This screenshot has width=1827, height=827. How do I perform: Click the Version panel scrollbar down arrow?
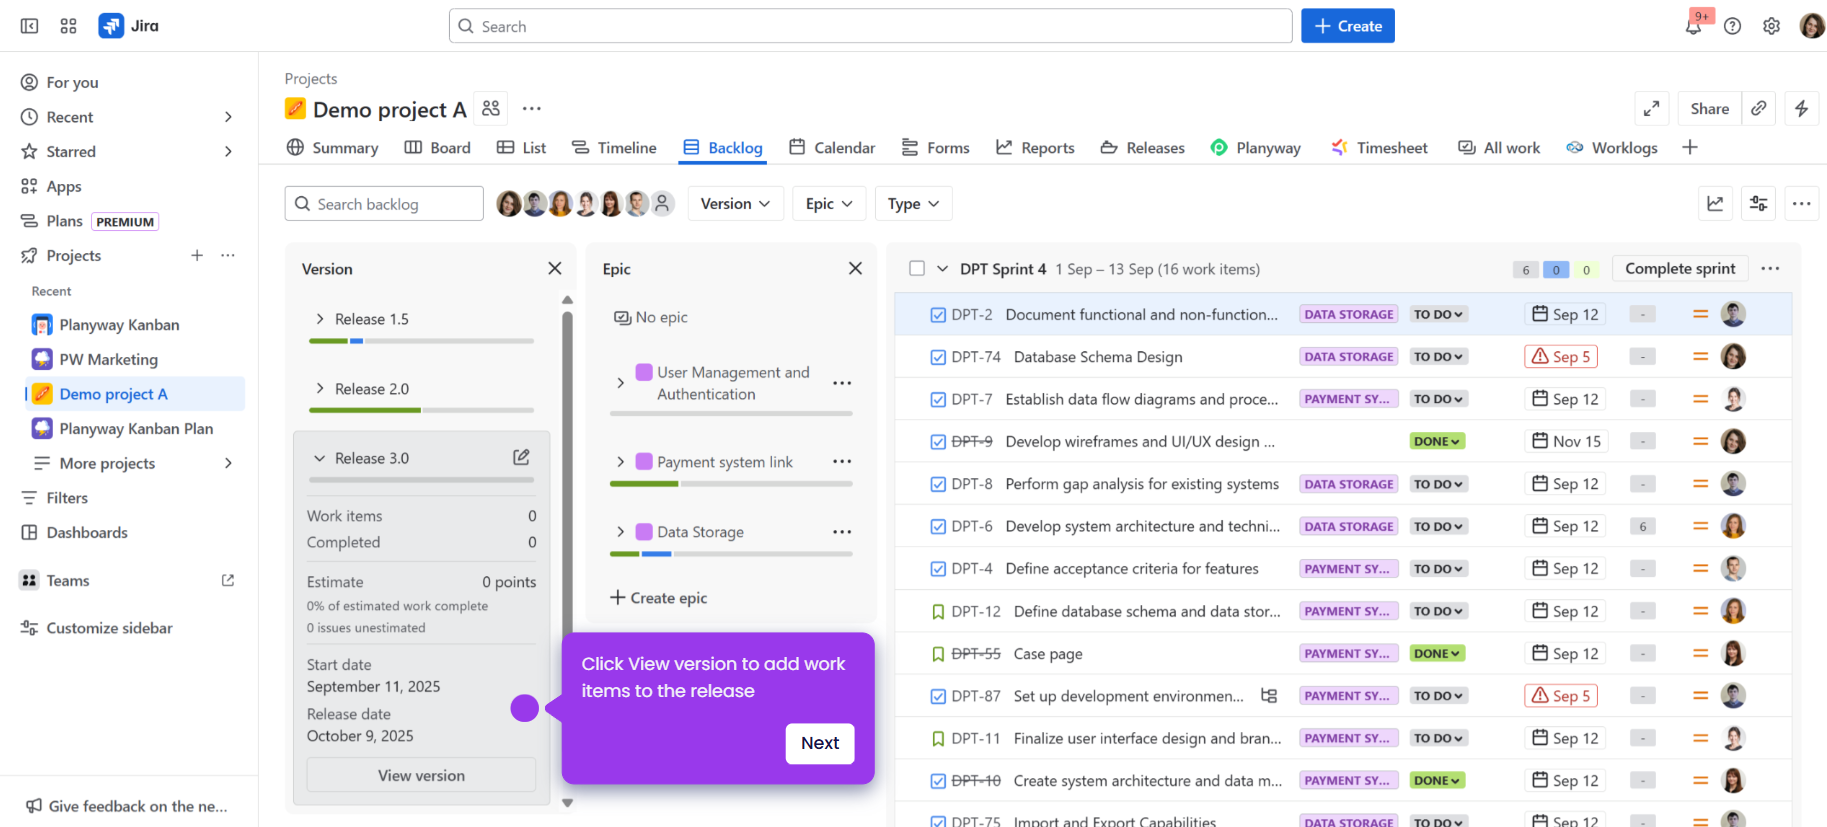click(x=567, y=802)
